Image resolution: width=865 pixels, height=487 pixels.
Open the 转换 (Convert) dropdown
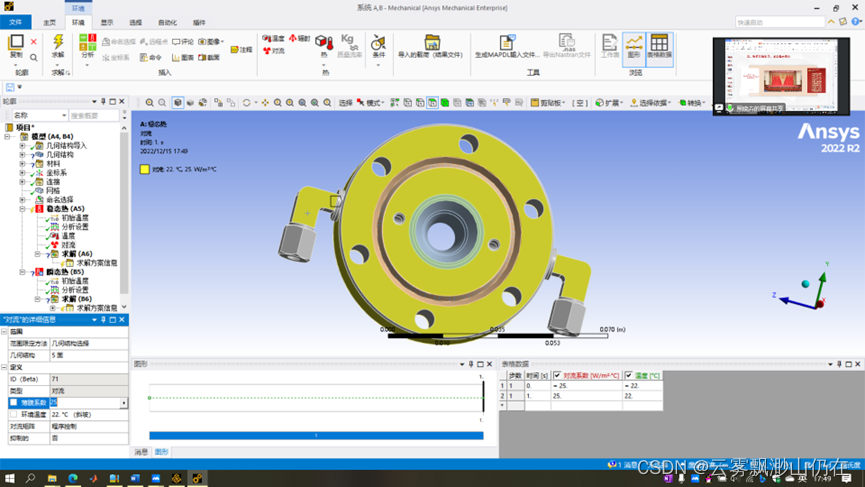pyautogui.click(x=692, y=103)
